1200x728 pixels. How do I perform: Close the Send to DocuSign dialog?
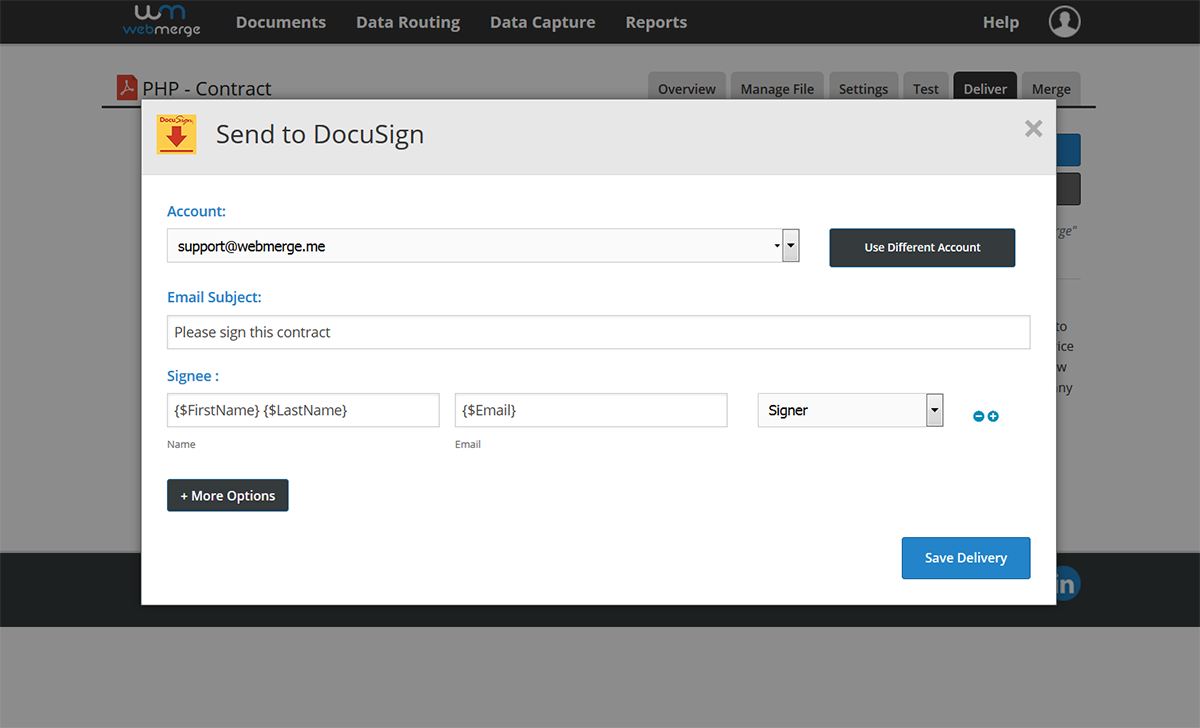(x=1034, y=128)
